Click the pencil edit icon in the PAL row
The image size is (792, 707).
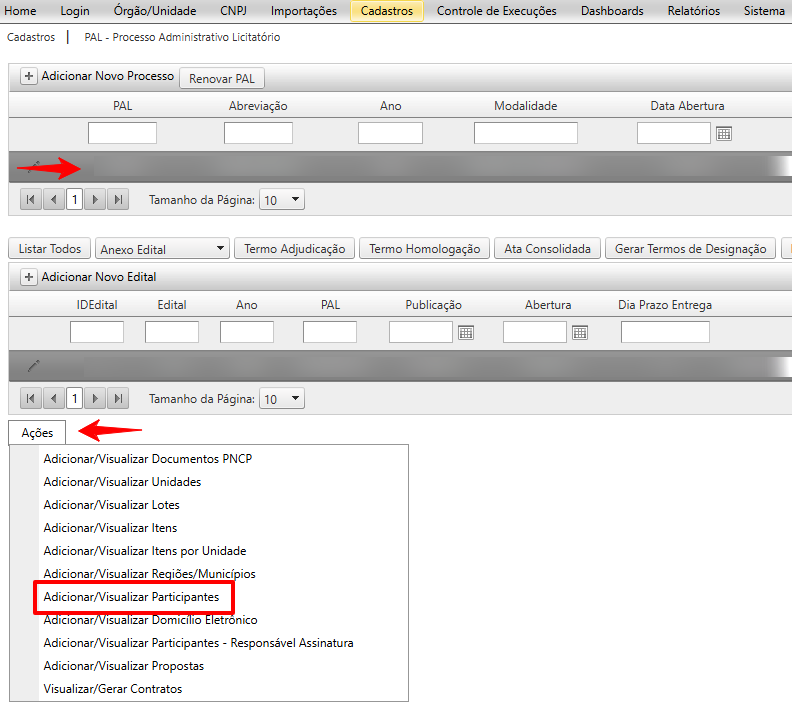tap(34, 166)
